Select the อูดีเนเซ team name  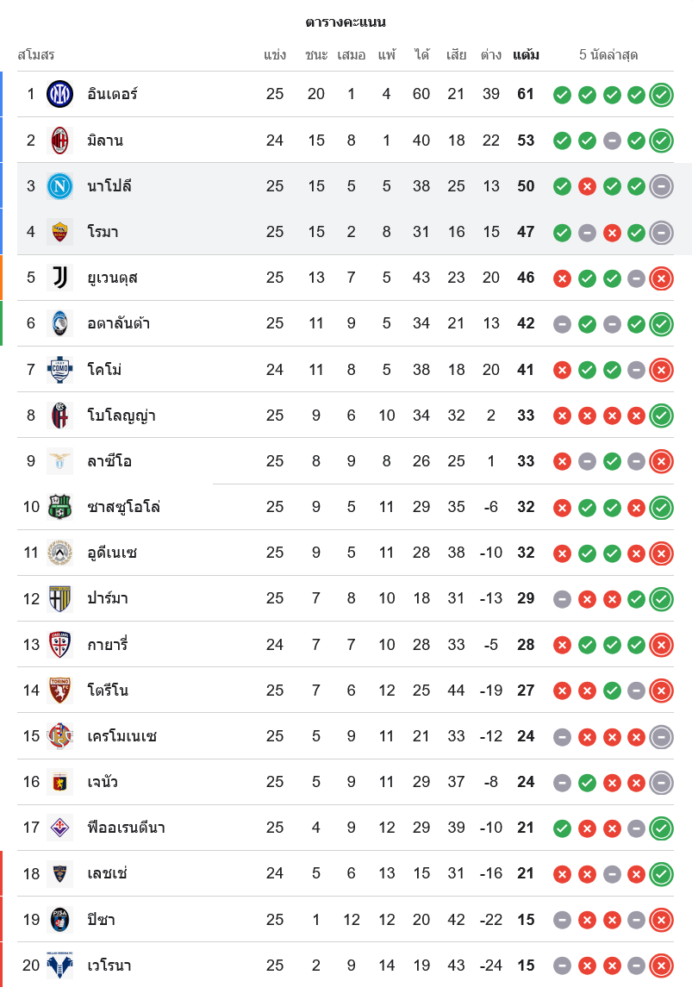click(x=112, y=553)
